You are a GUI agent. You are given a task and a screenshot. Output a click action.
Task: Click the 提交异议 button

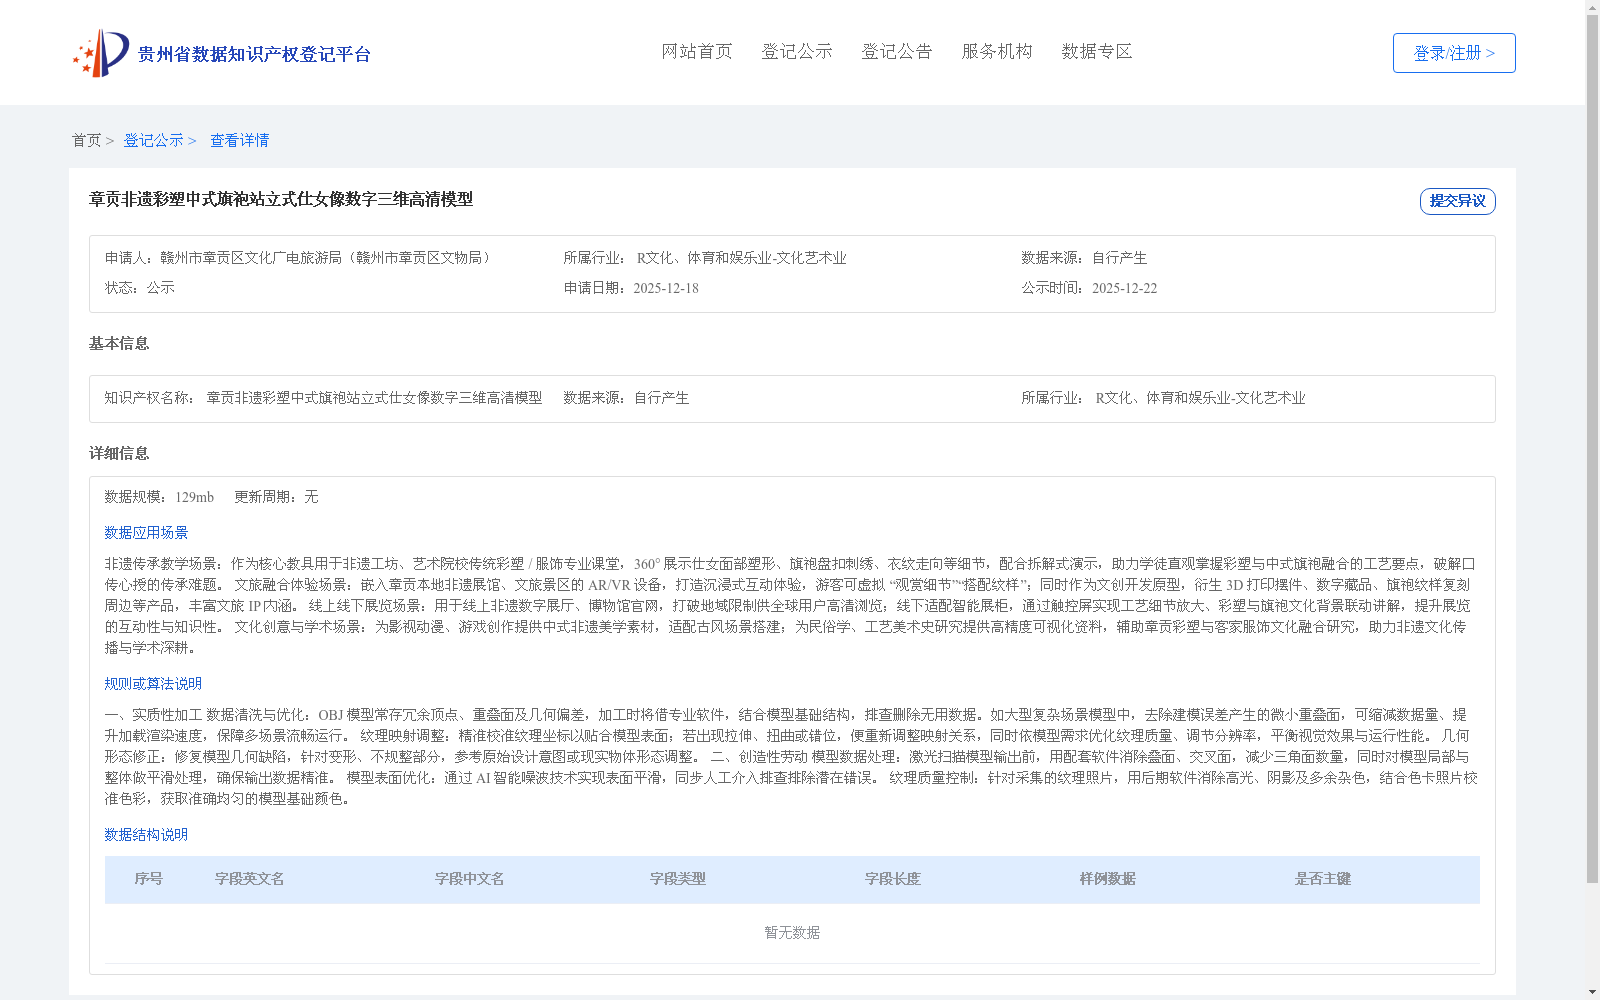(x=1458, y=201)
